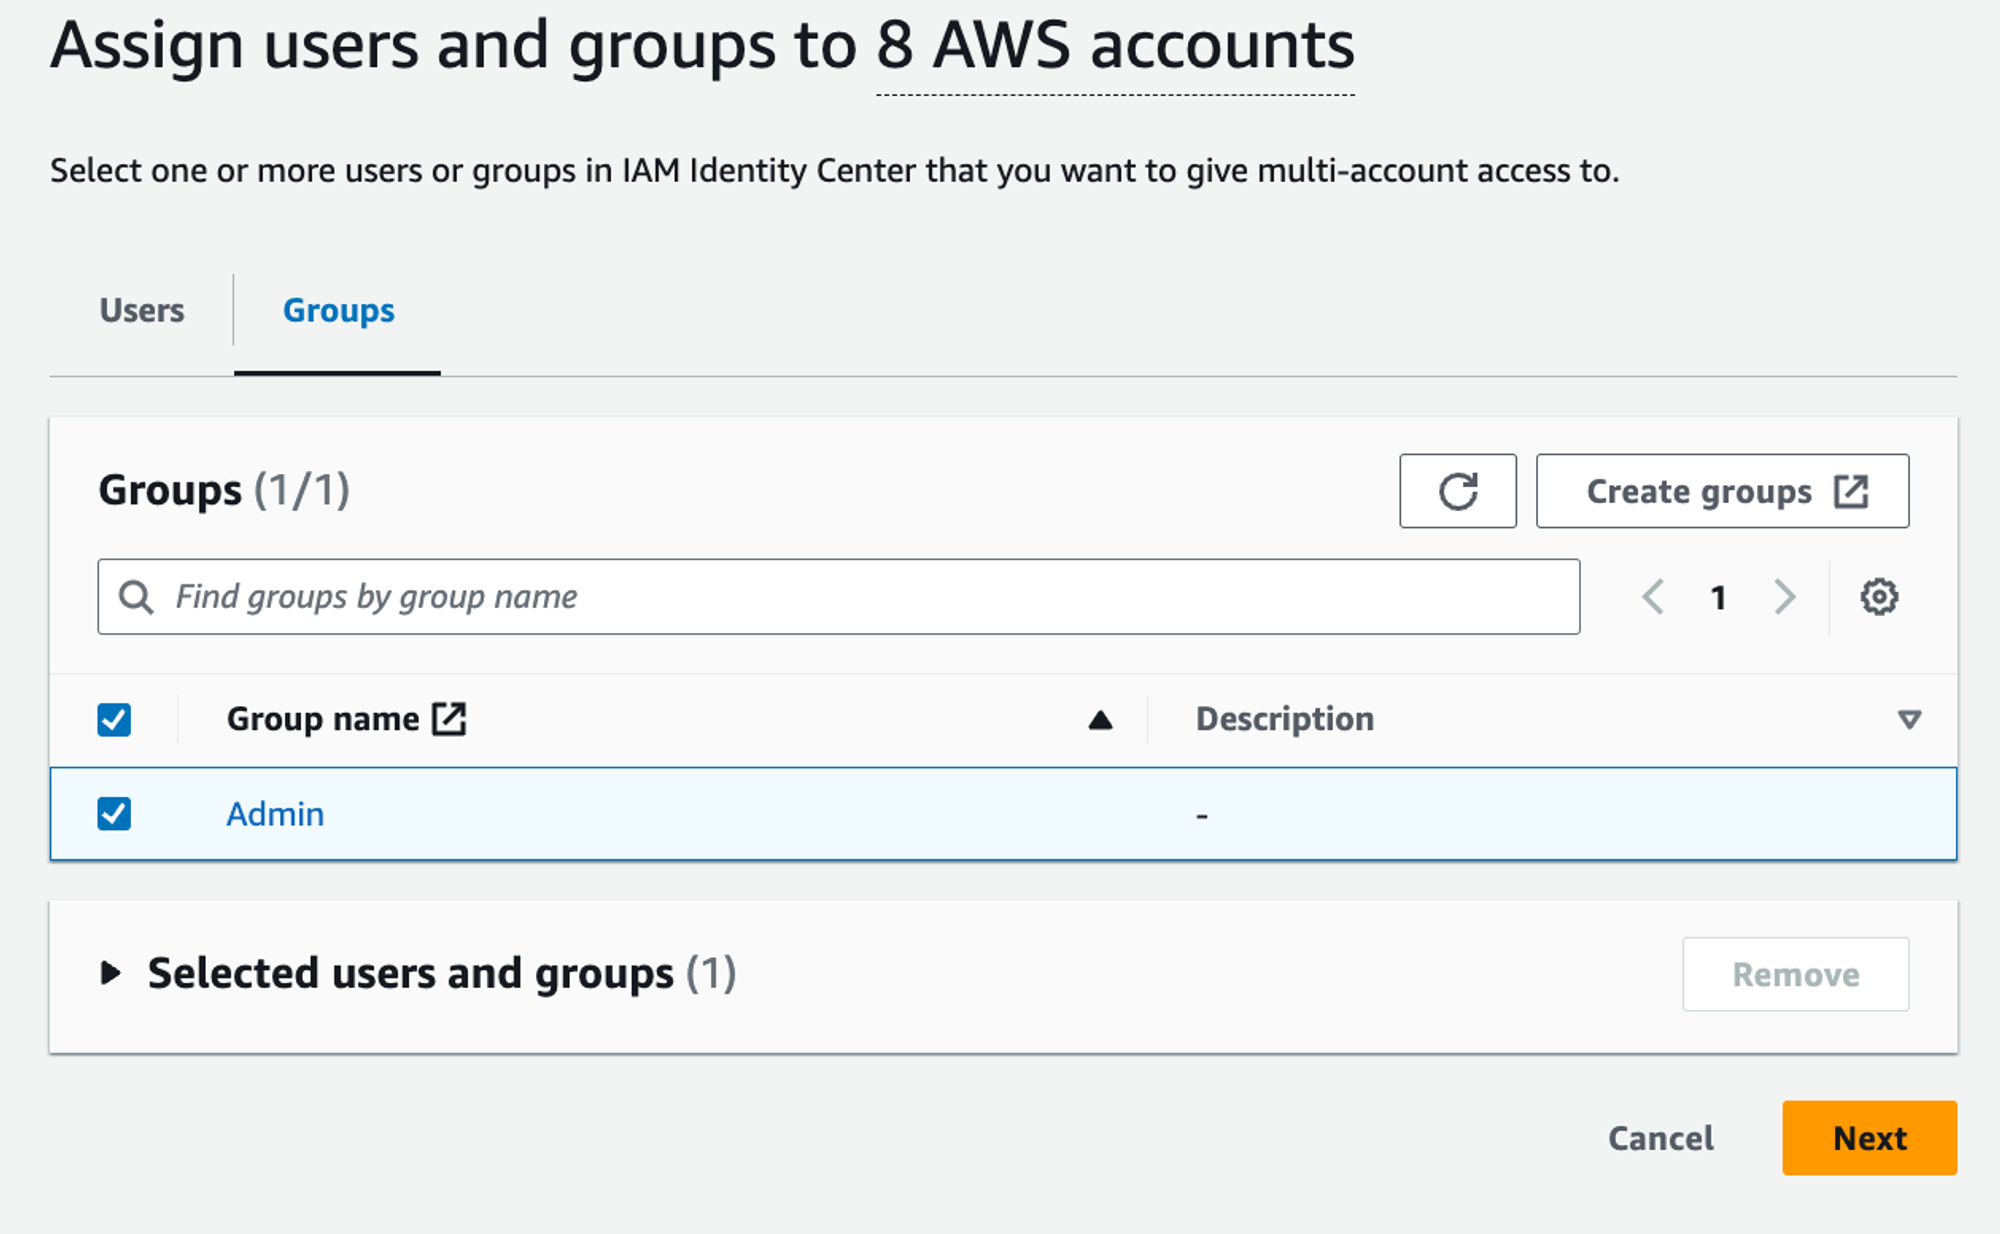
Task: Click the refresh groups icon button
Action: 1457,491
